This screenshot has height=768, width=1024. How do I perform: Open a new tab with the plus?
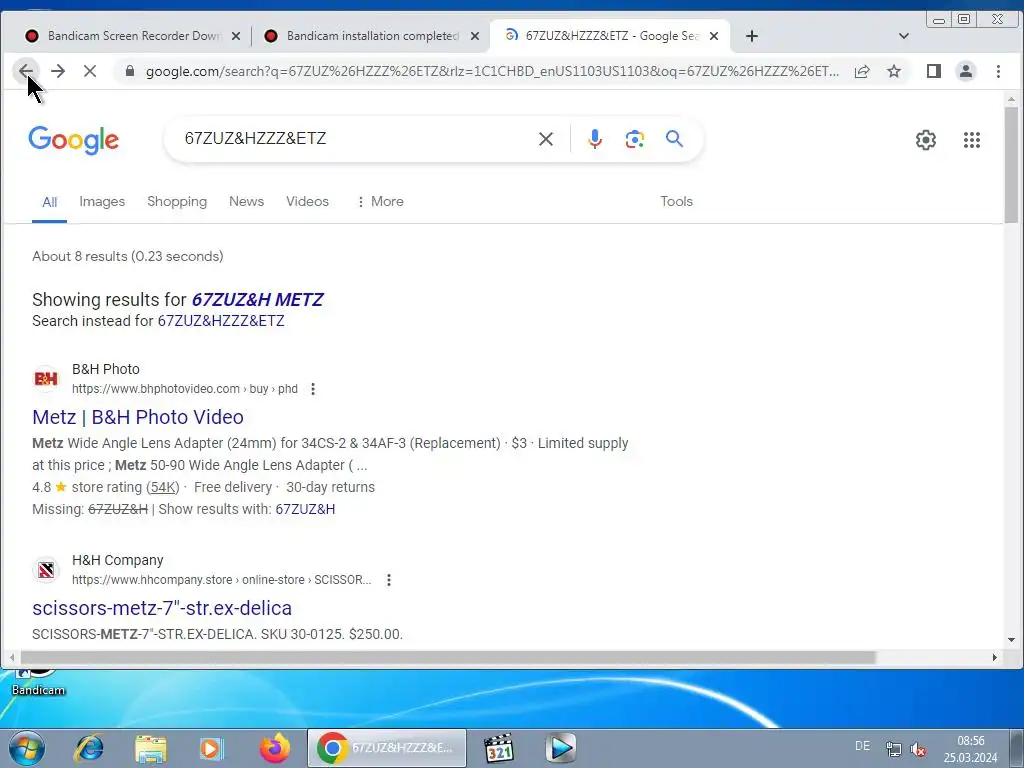[x=752, y=36]
